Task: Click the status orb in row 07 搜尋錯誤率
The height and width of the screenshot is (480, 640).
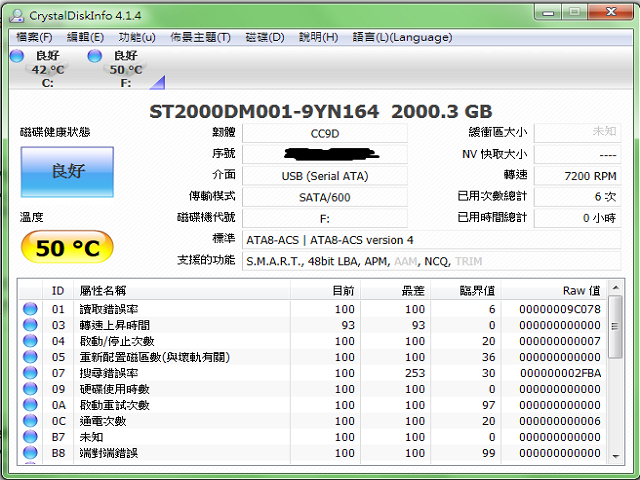Action: pos(30,373)
